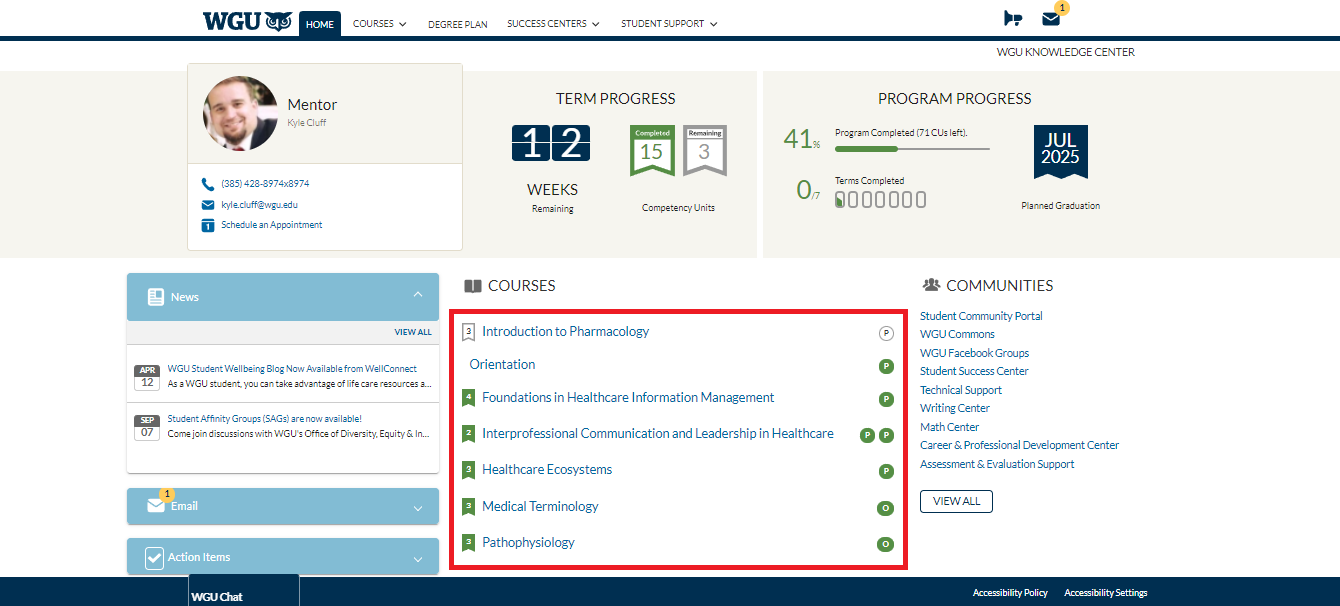Click the VIEW ALL button under Communities
The image size is (1340, 606).
tap(956, 501)
